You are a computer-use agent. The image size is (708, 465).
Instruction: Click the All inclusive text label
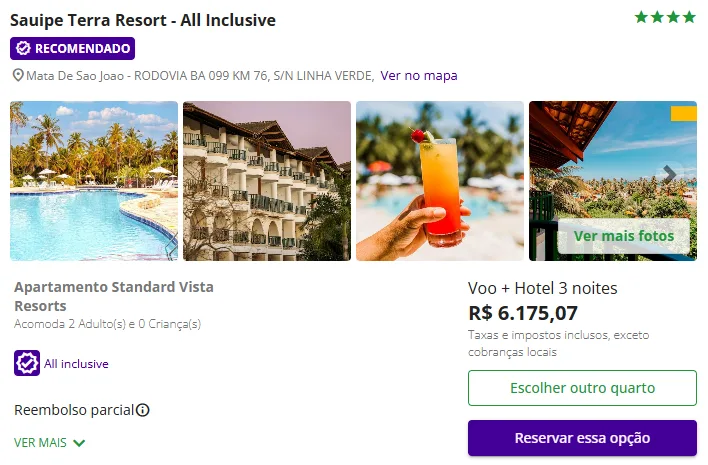point(76,364)
